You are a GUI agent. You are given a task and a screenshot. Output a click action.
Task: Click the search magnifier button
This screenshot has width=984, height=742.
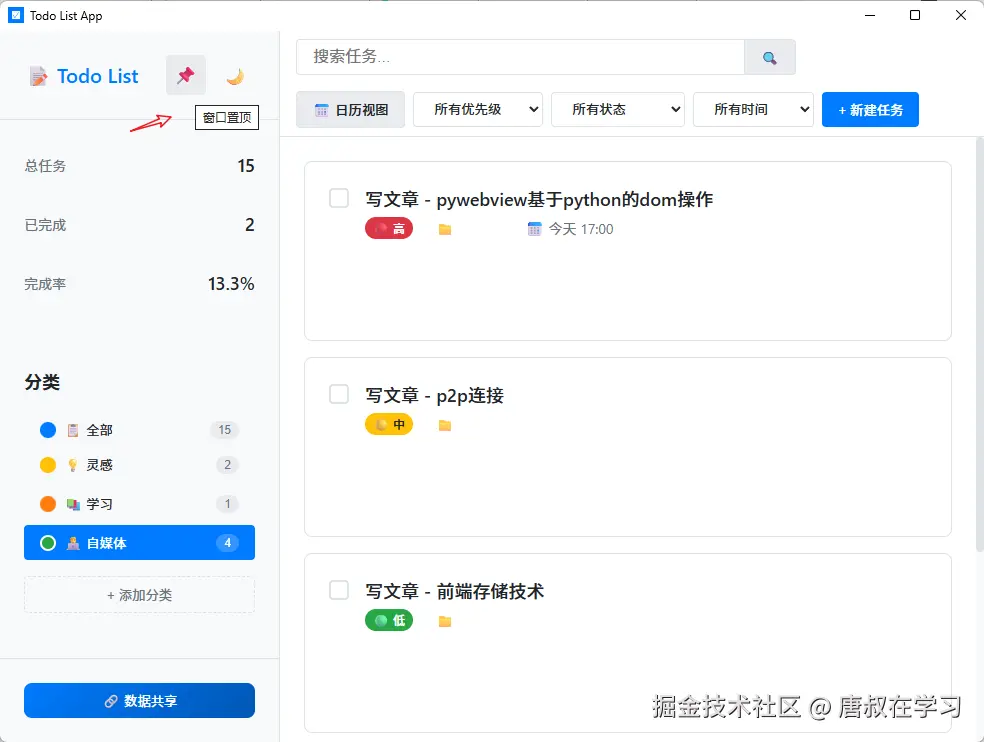(x=769, y=57)
